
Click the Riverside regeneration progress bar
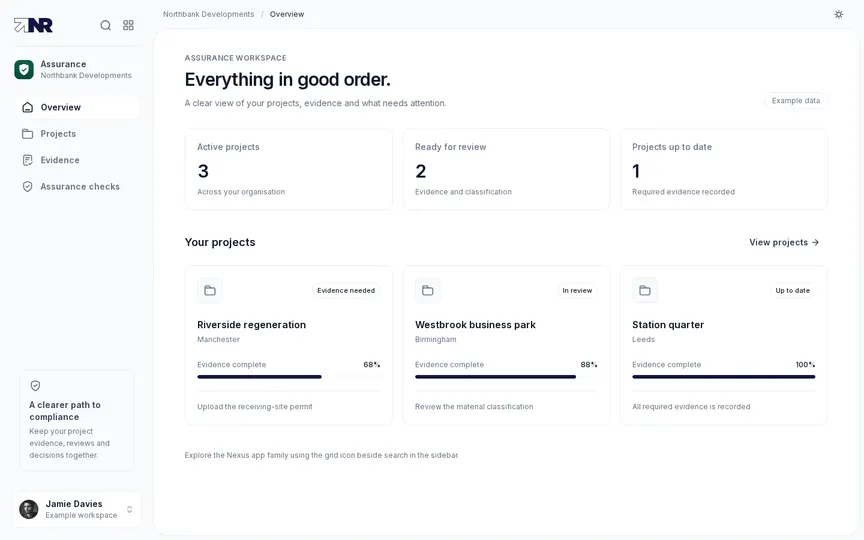click(289, 377)
